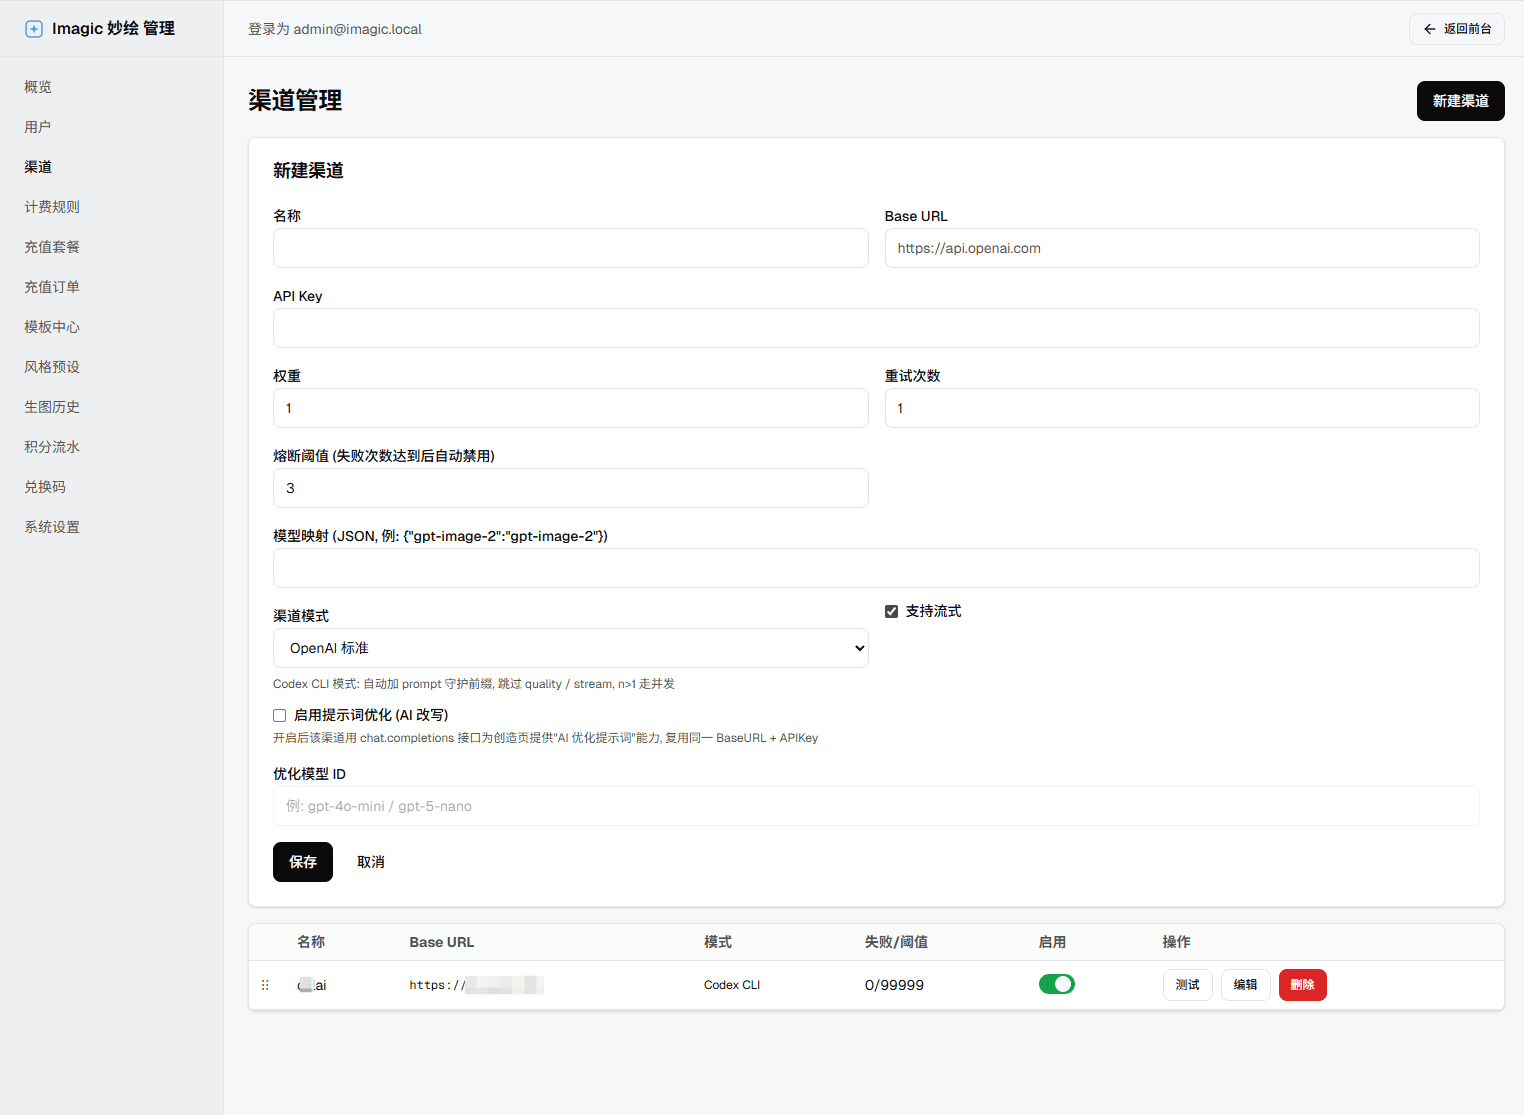This screenshot has height=1115, width=1524.
Task: Click the 0/99999 failure threshold value
Action: click(894, 985)
